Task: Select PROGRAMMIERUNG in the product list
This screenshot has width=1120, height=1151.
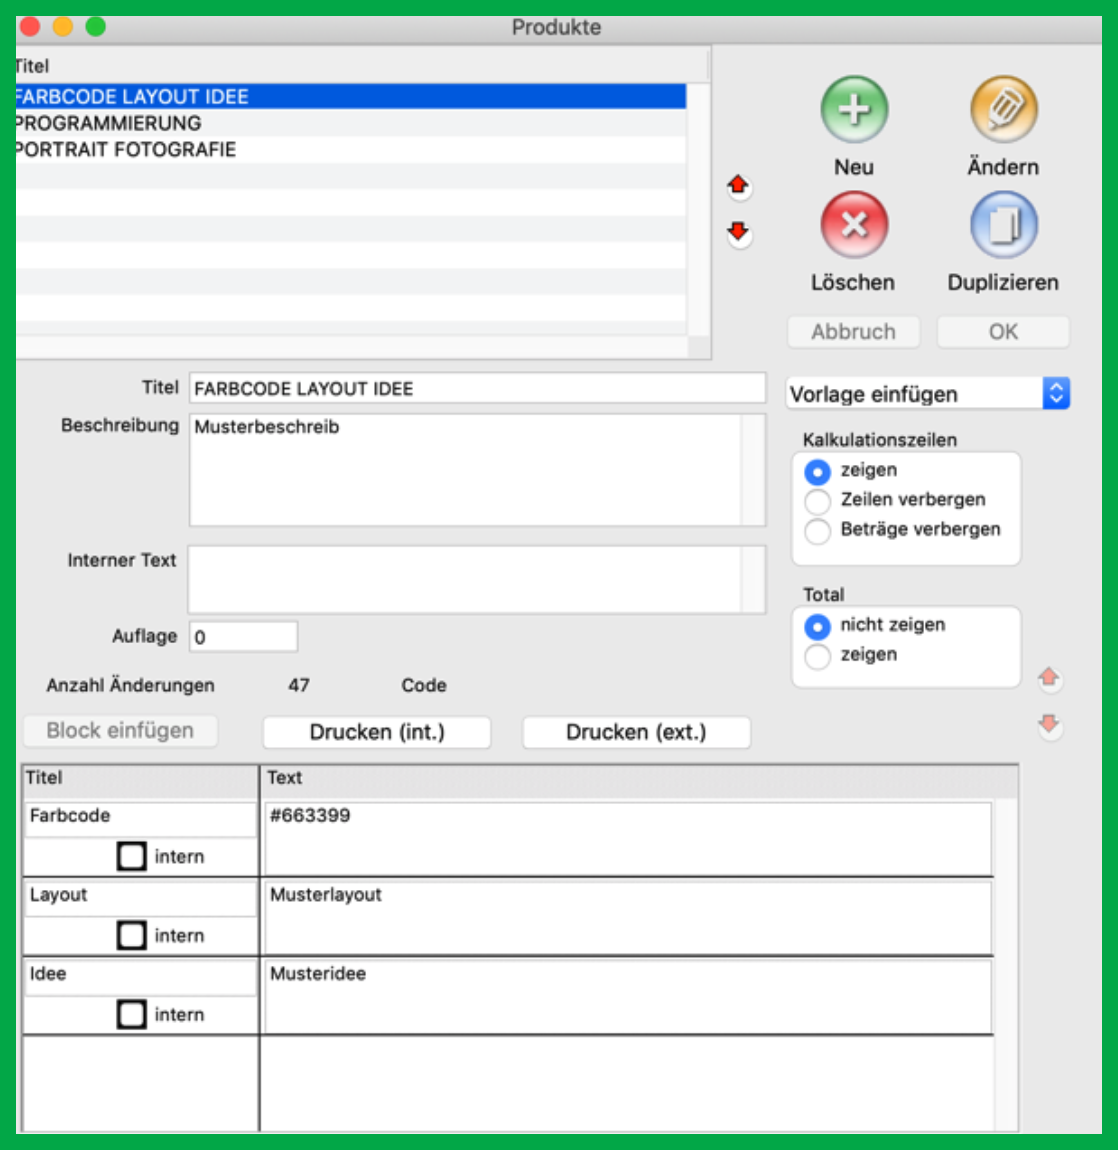Action: [x=108, y=123]
